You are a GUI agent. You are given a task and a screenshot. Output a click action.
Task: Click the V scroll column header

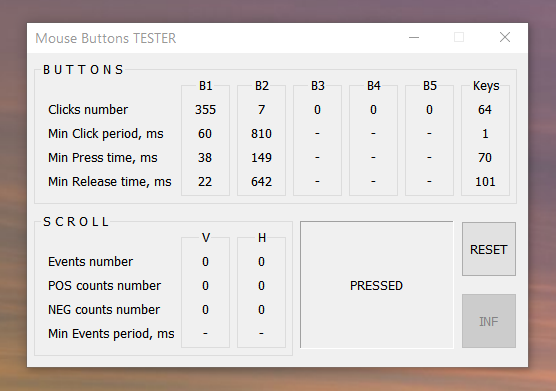click(x=206, y=238)
